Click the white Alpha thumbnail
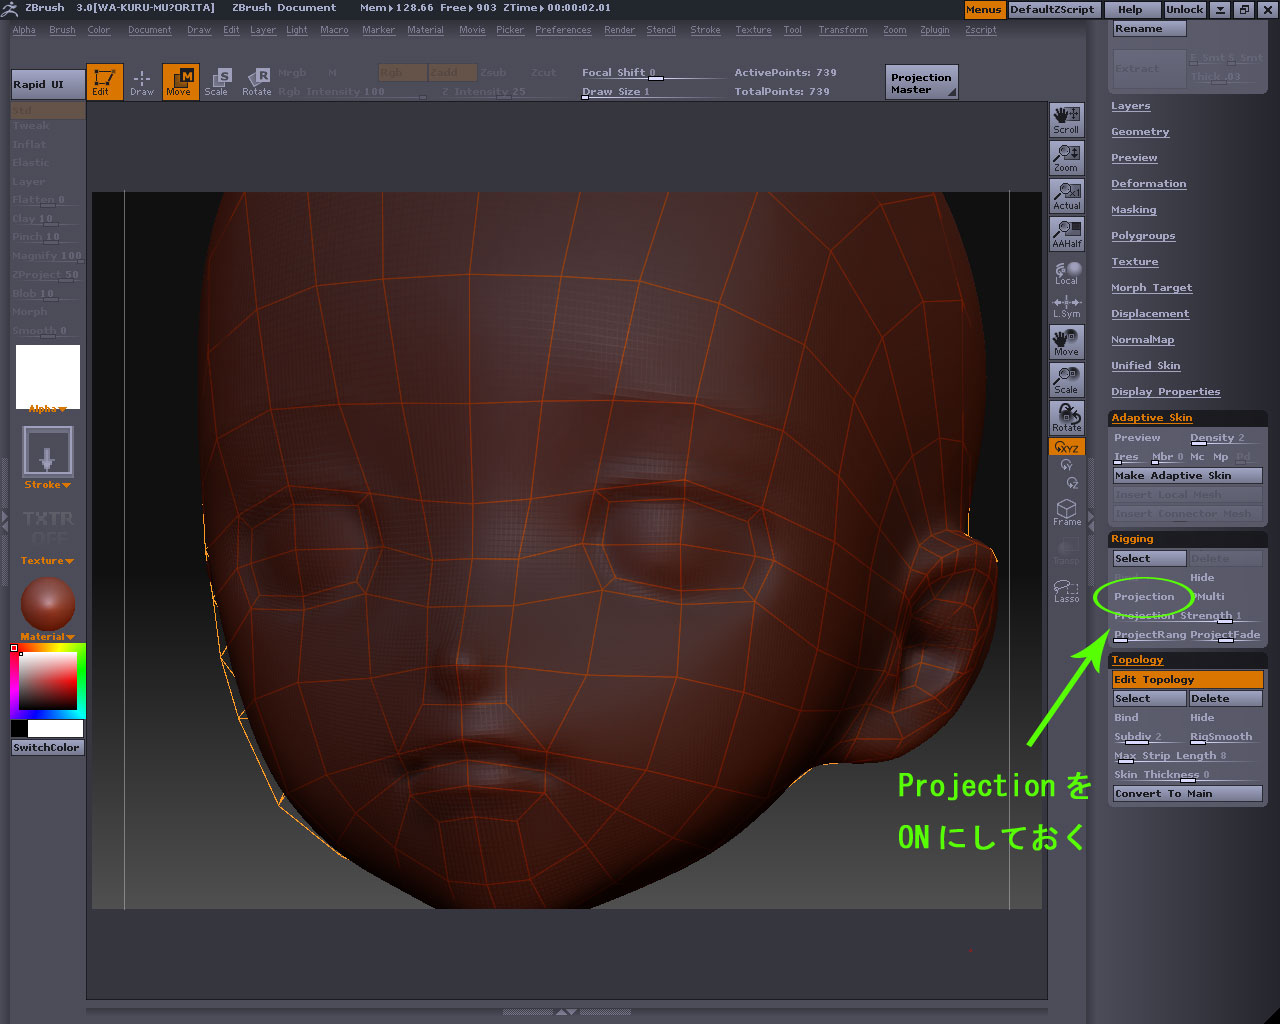This screenshot has height=1024, width=1280. 47,376
